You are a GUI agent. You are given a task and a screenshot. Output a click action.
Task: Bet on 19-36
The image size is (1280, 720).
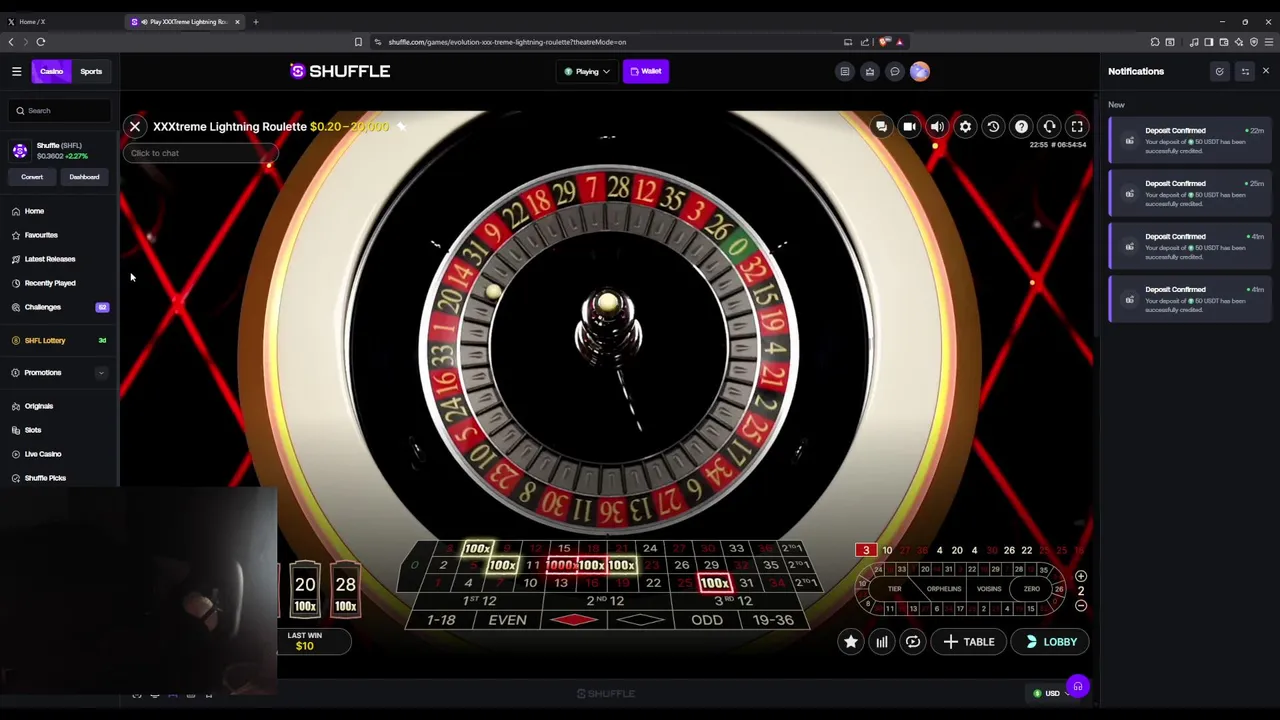coord(773,620)
